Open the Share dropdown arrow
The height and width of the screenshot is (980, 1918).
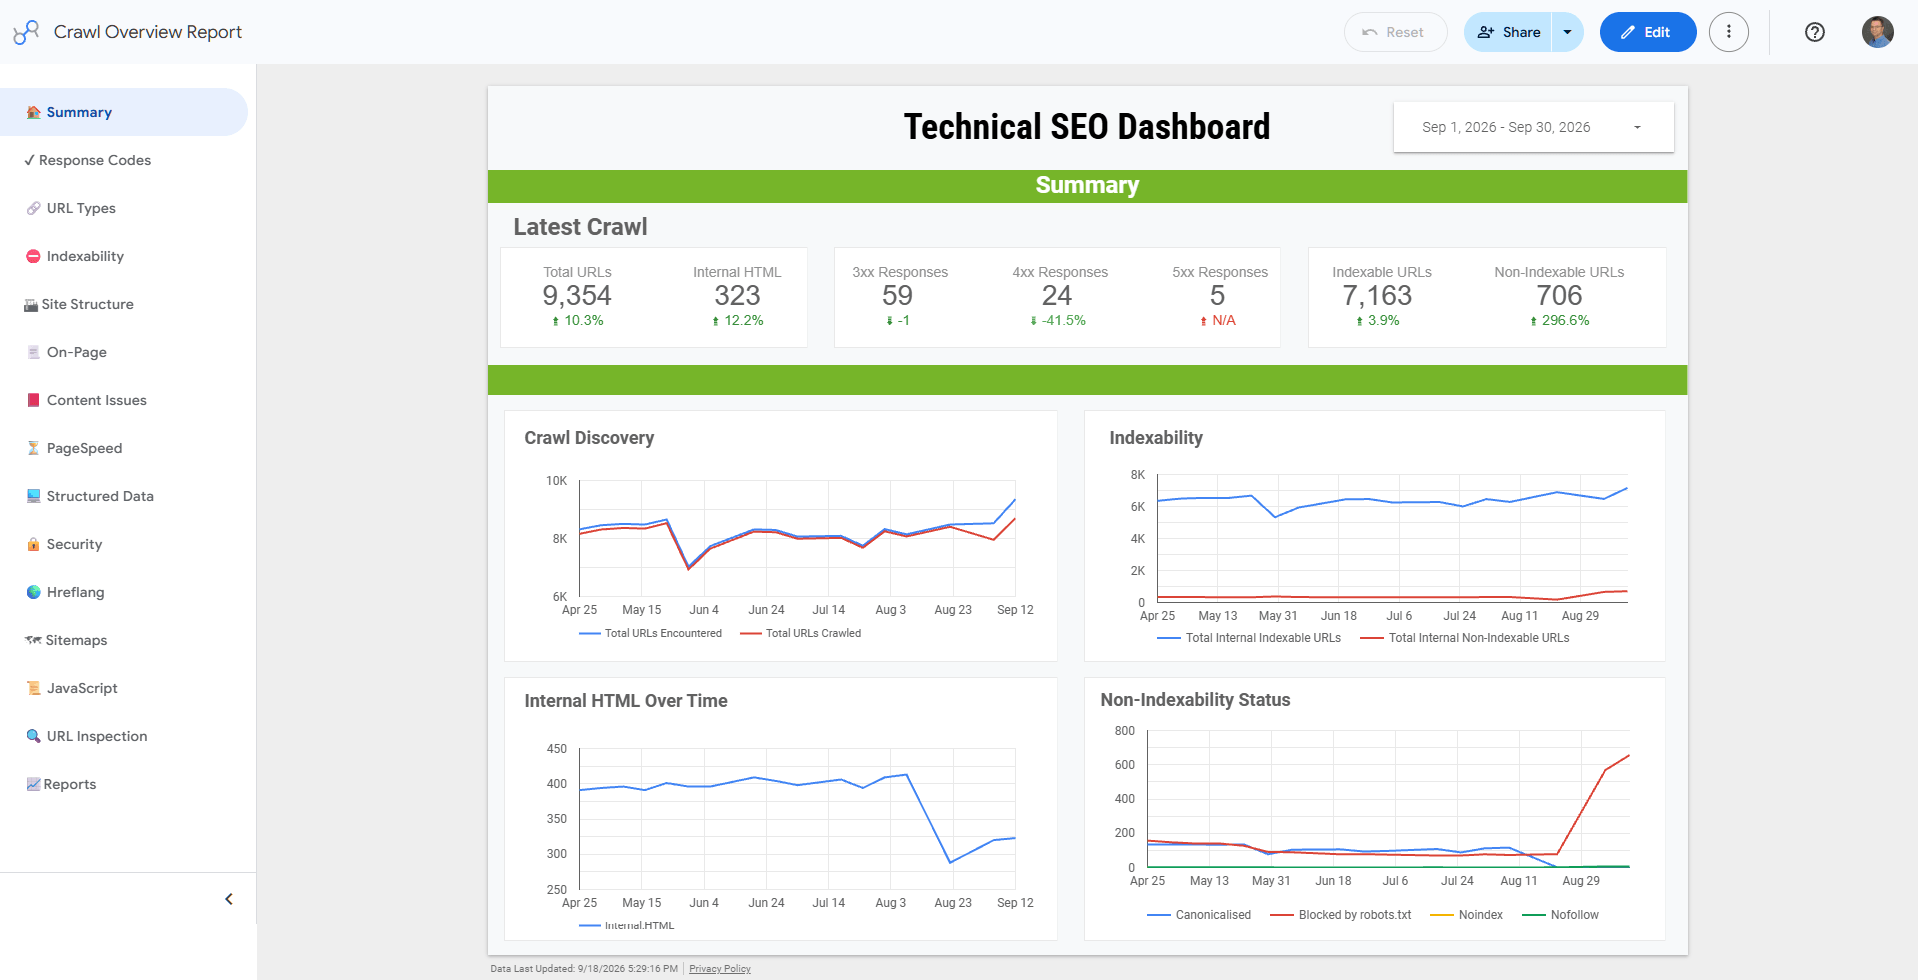click(1567, 32)
